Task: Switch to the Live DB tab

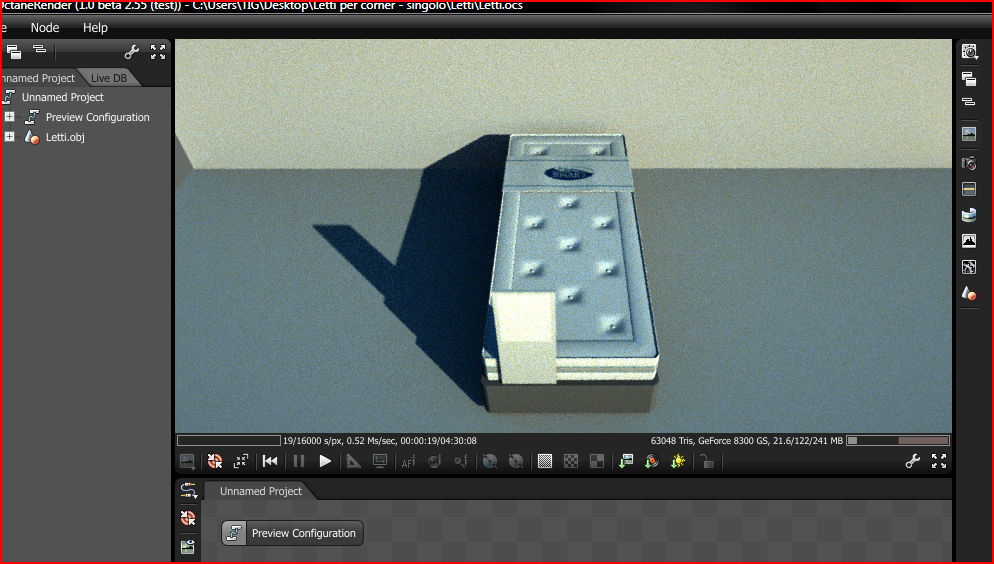Action: pos(108,78)
